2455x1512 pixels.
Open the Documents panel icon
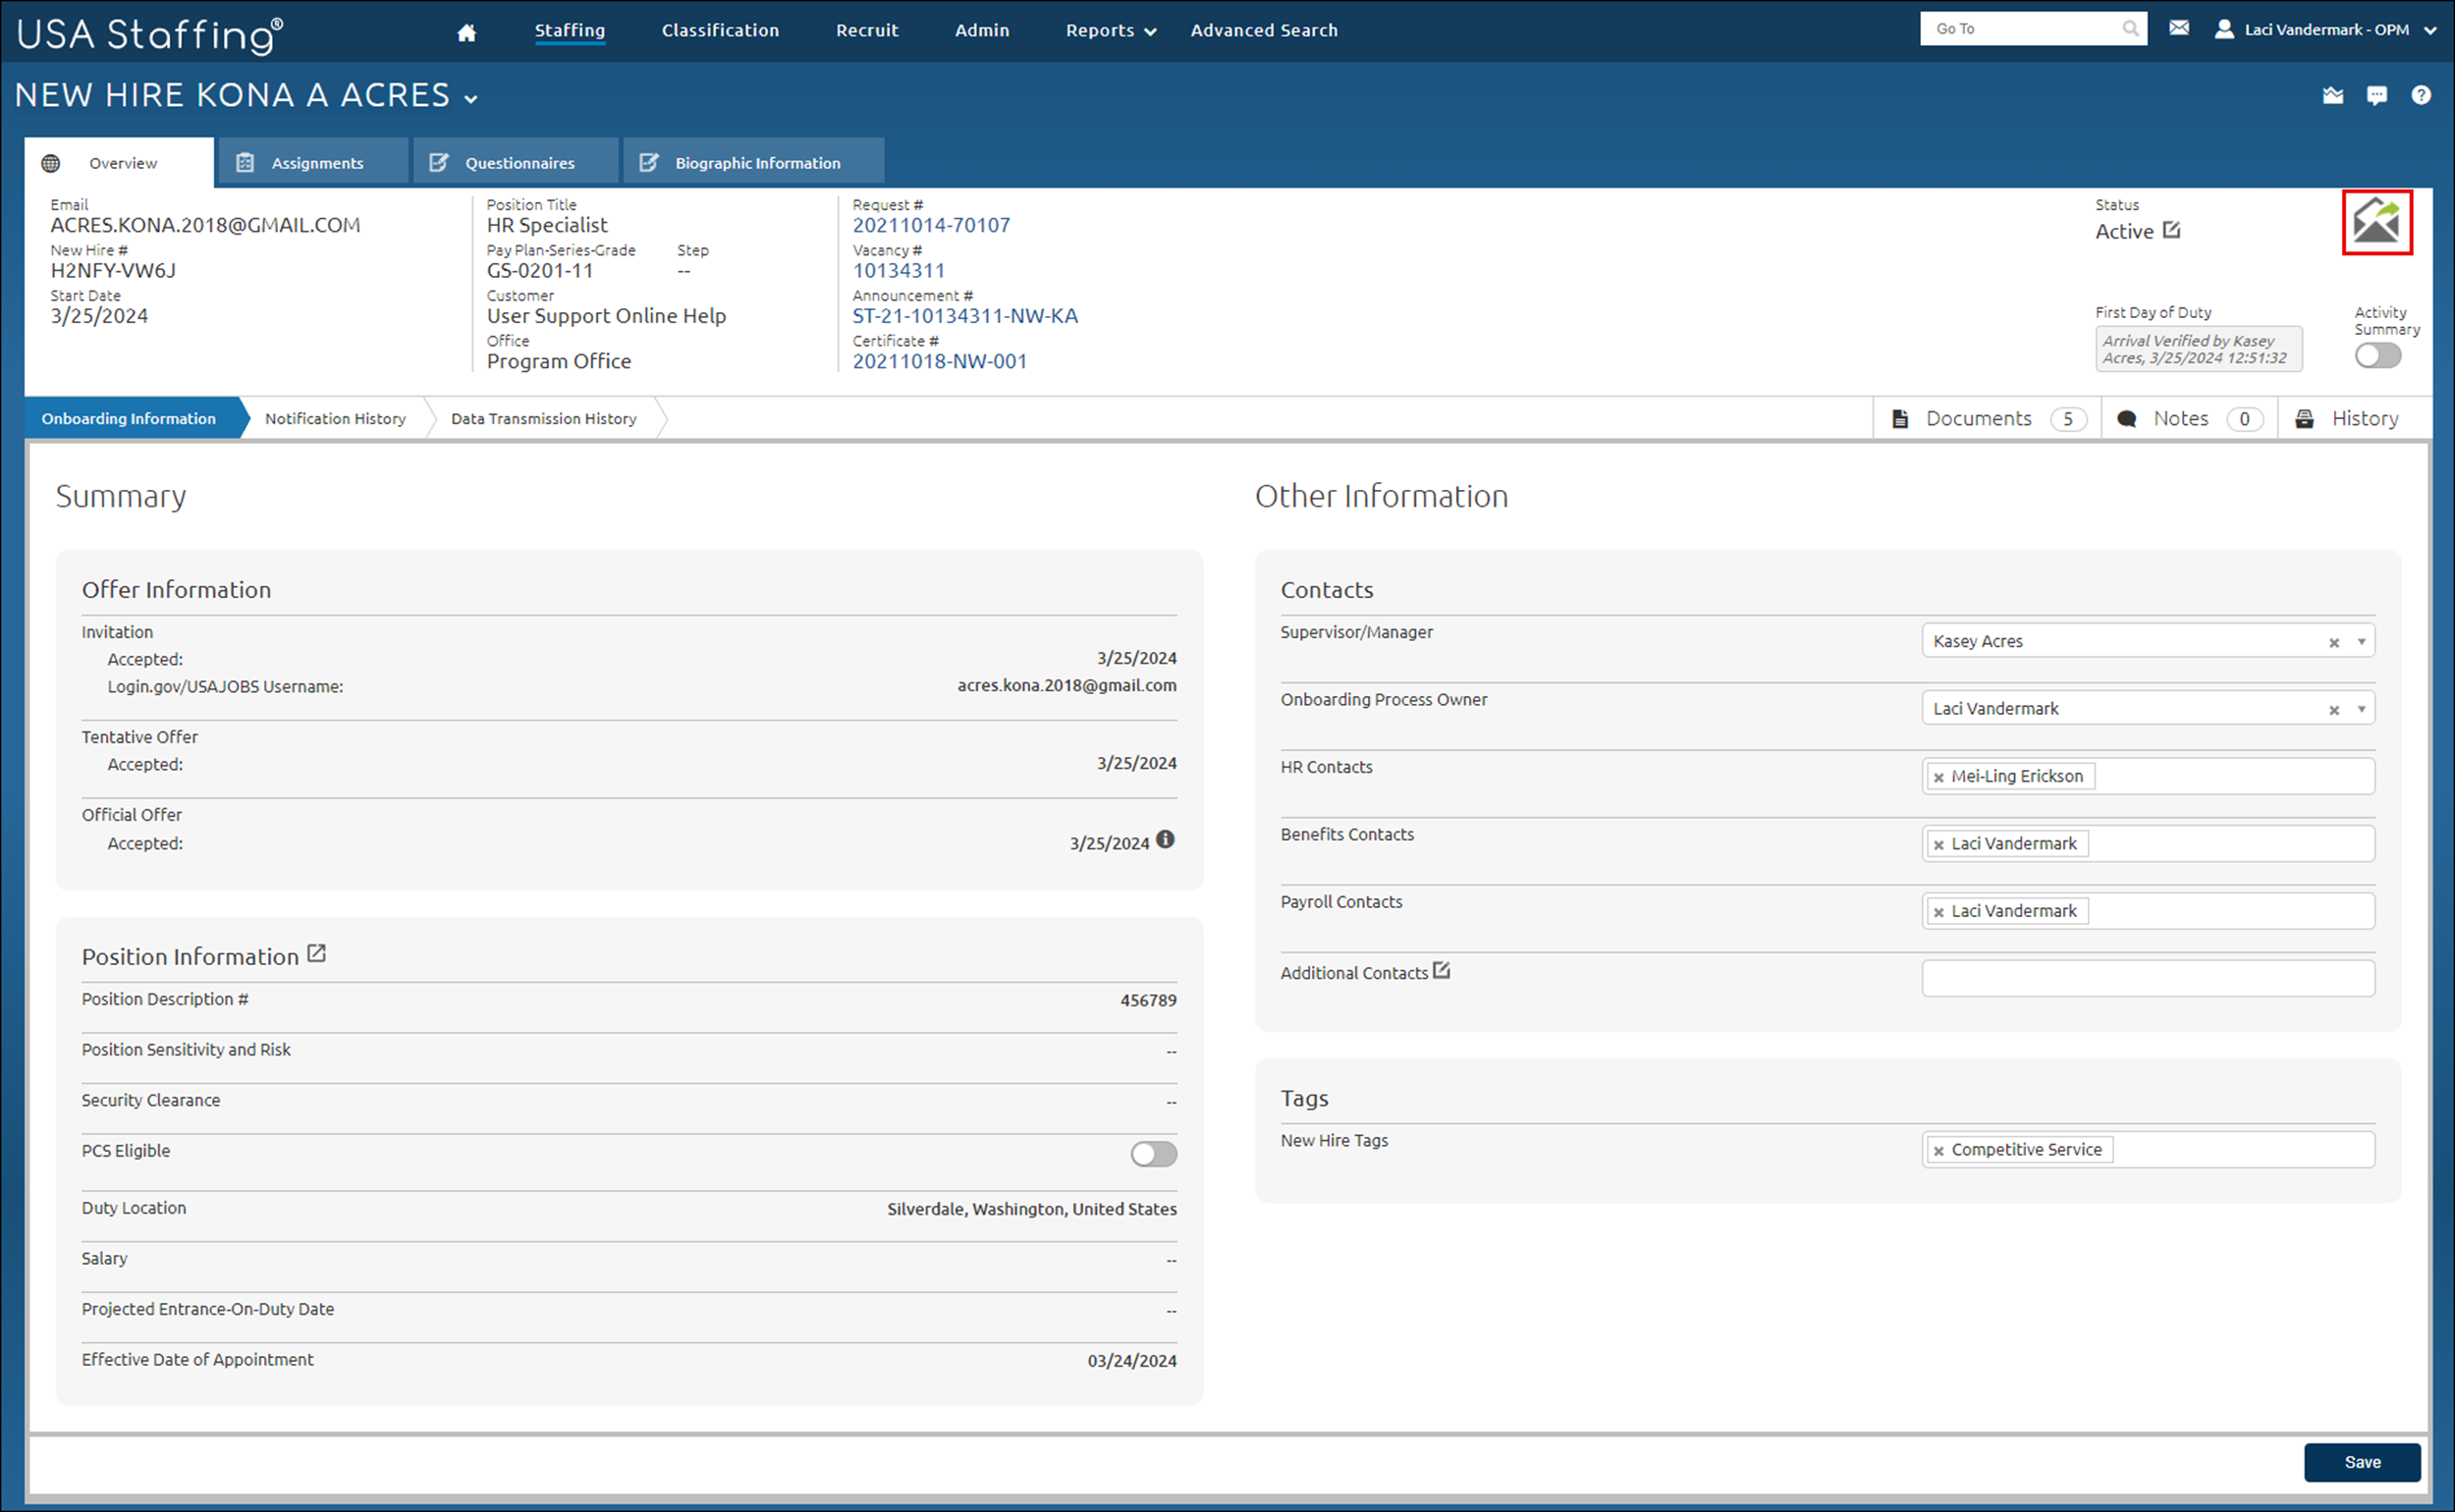click(x=1899, y=418)
